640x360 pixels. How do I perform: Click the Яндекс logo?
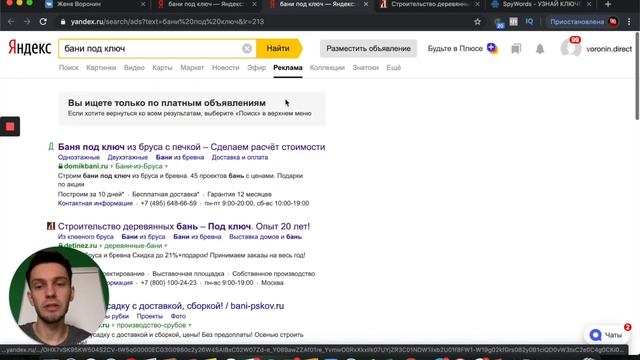[x=30, y=48]
